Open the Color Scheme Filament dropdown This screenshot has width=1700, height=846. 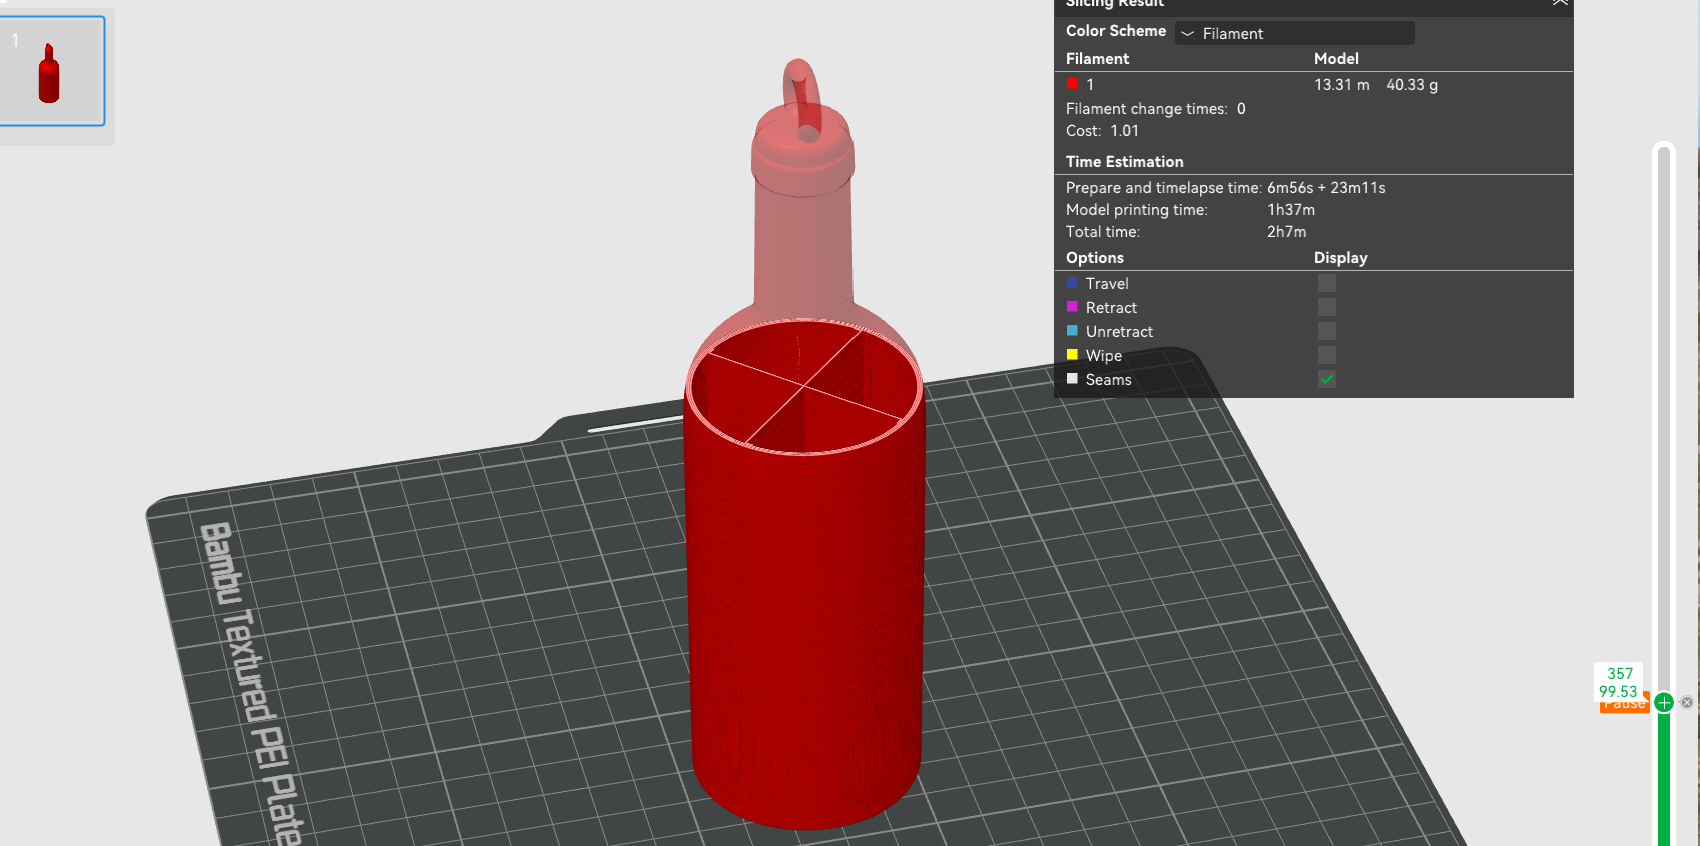click(x=1294, y=33)
